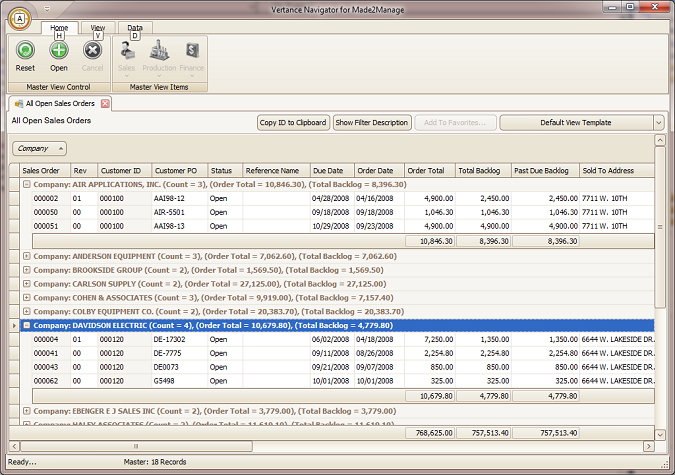Click the Past Due Backlog column header

[x=545, y=171]
